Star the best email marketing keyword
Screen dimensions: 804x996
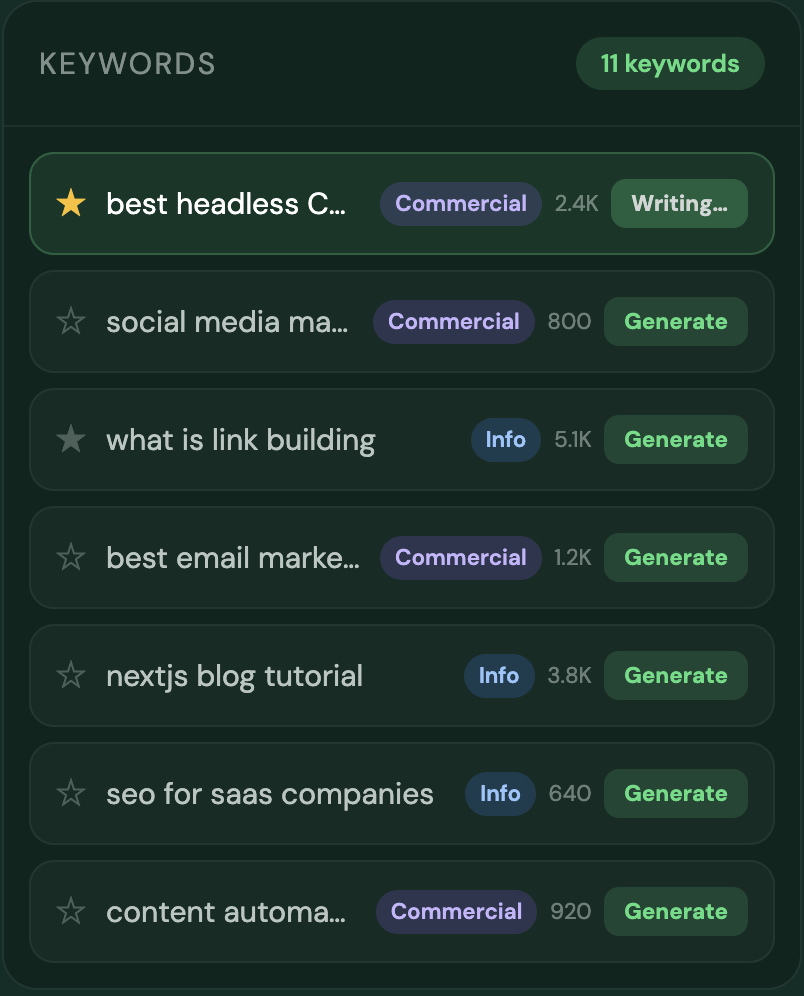[x=71, y=558]
